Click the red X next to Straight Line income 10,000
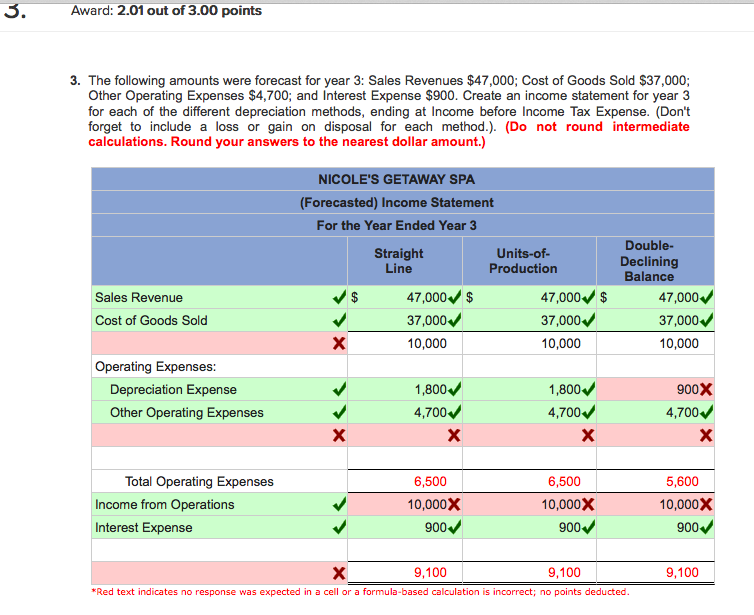 (454, 504)
